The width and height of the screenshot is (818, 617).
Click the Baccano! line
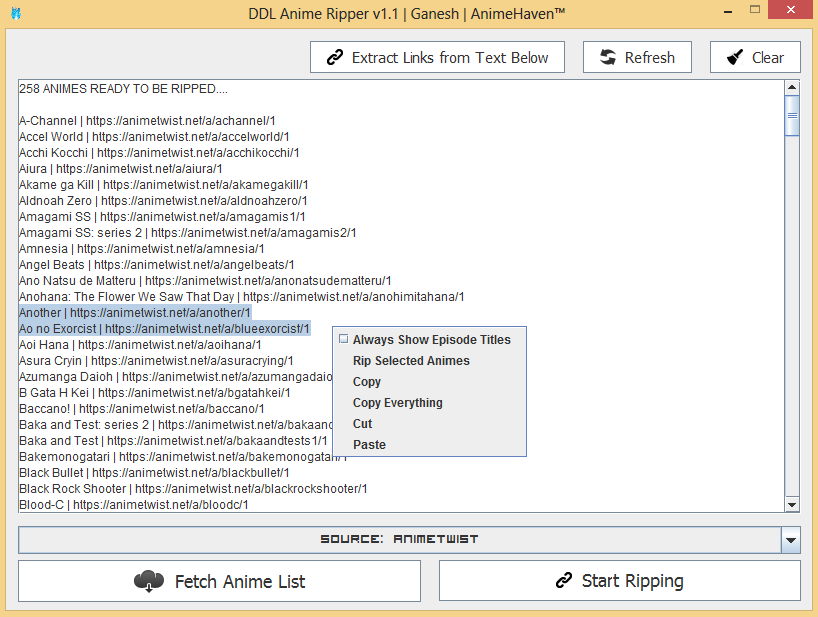coord(141,408)
